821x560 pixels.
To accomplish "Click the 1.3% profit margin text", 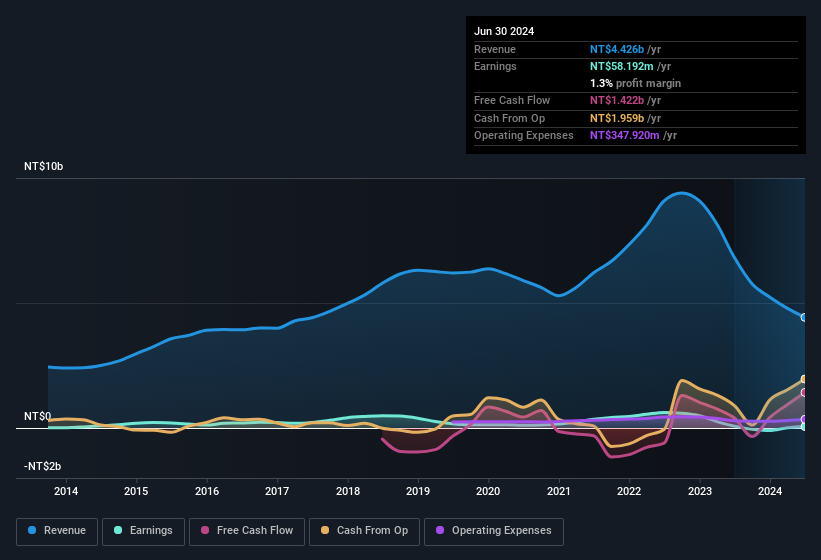I will click(635, 83).
